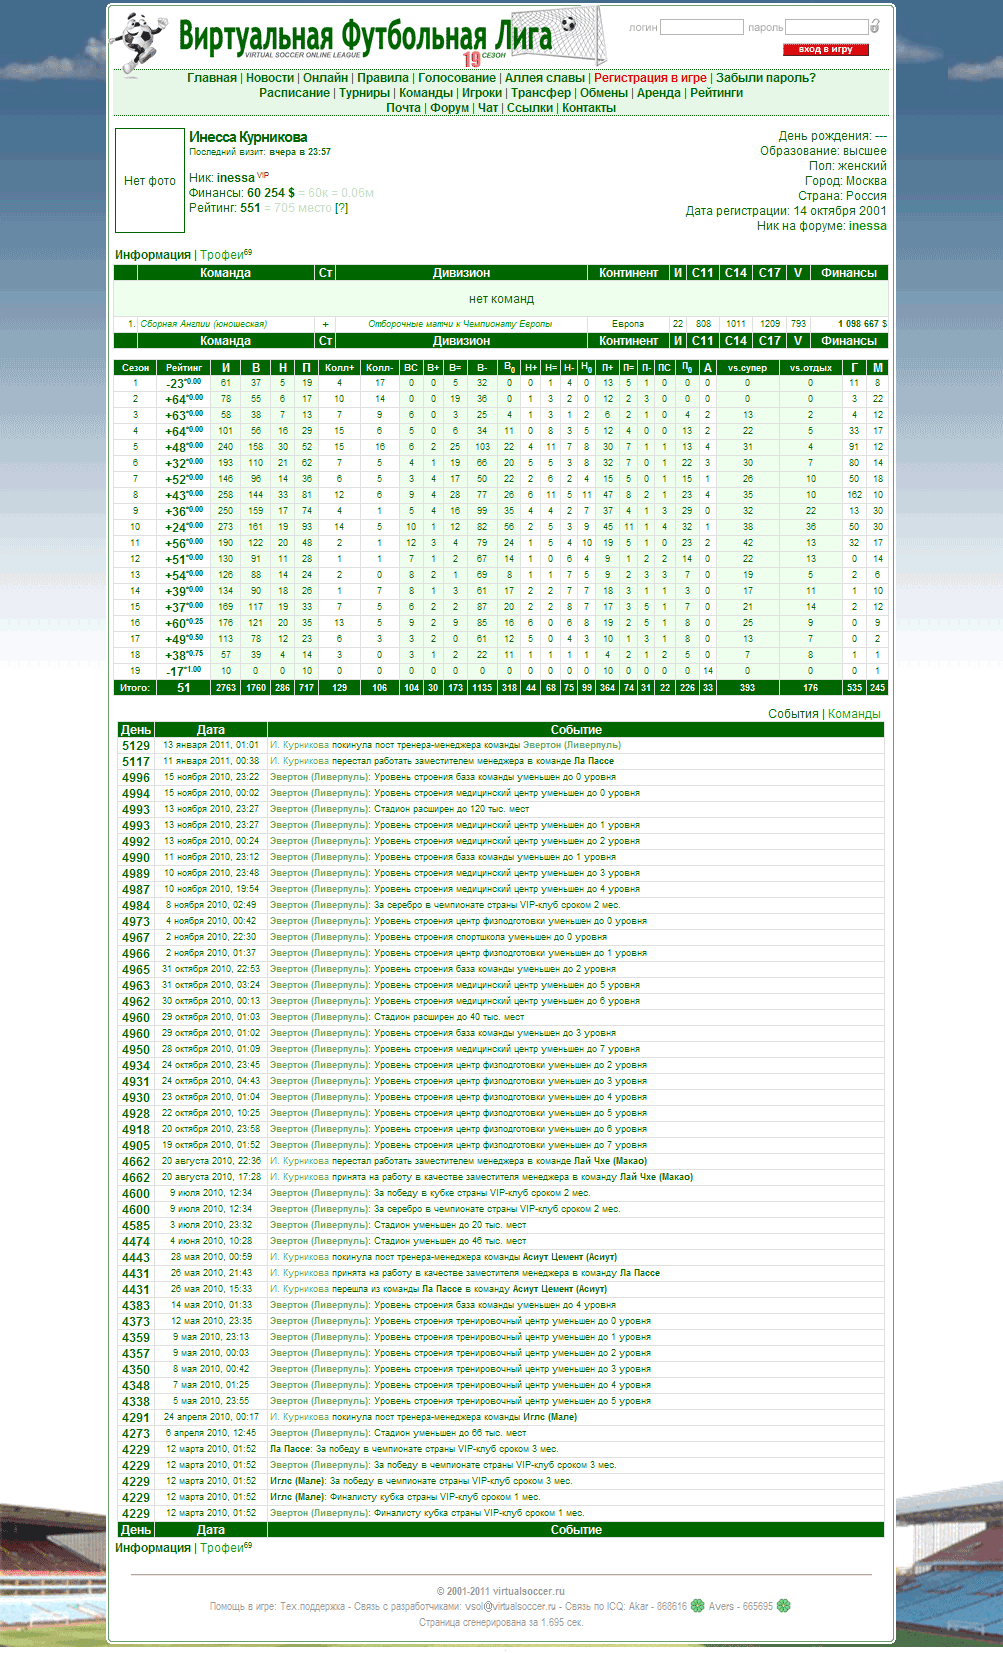Open the Турниры menu link
Screen dimensions: 1003x1653
pyautogui.click(x=365, y=93)
